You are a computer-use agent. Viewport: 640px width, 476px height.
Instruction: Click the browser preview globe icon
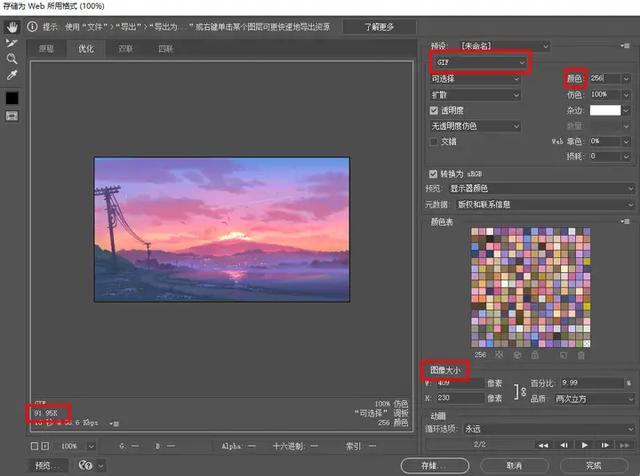coord(85,465)
